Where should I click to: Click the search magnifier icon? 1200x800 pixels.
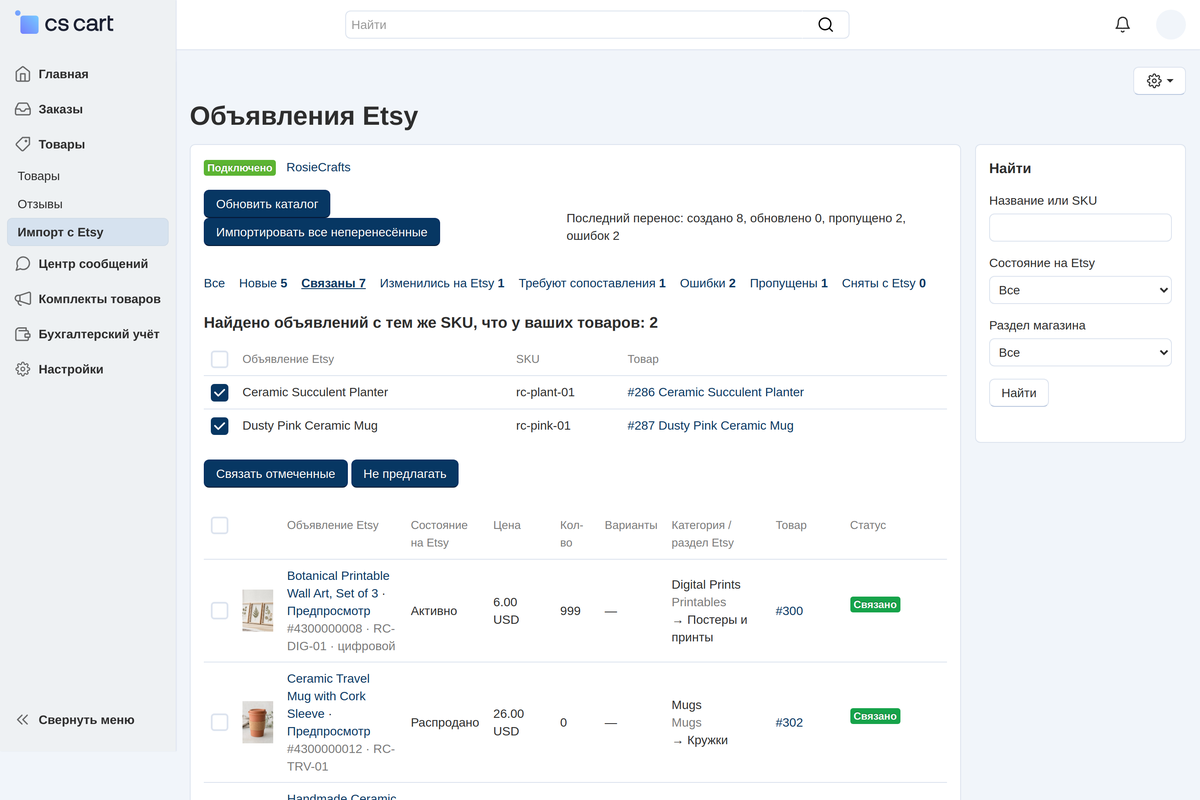tap(825, 25)
